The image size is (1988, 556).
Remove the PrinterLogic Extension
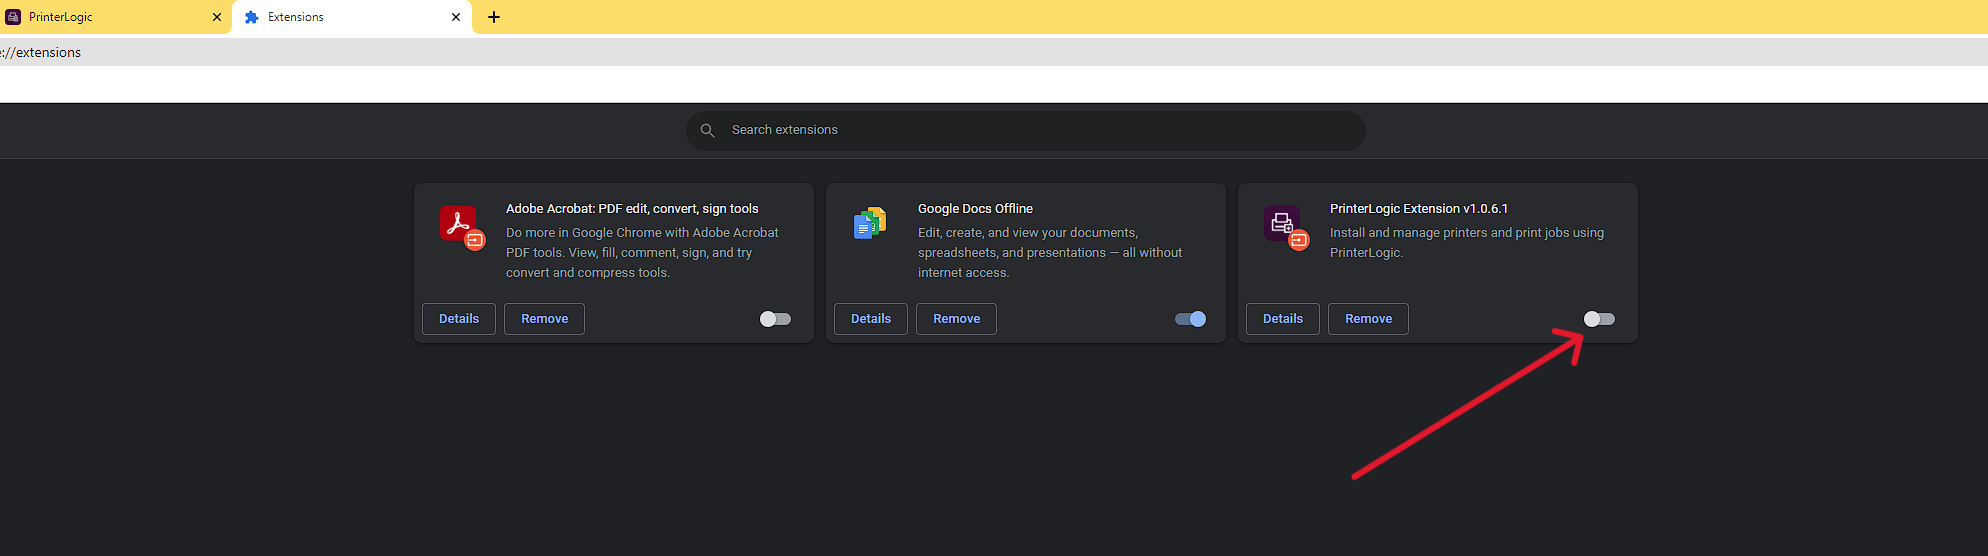(x=1368, y=319)
